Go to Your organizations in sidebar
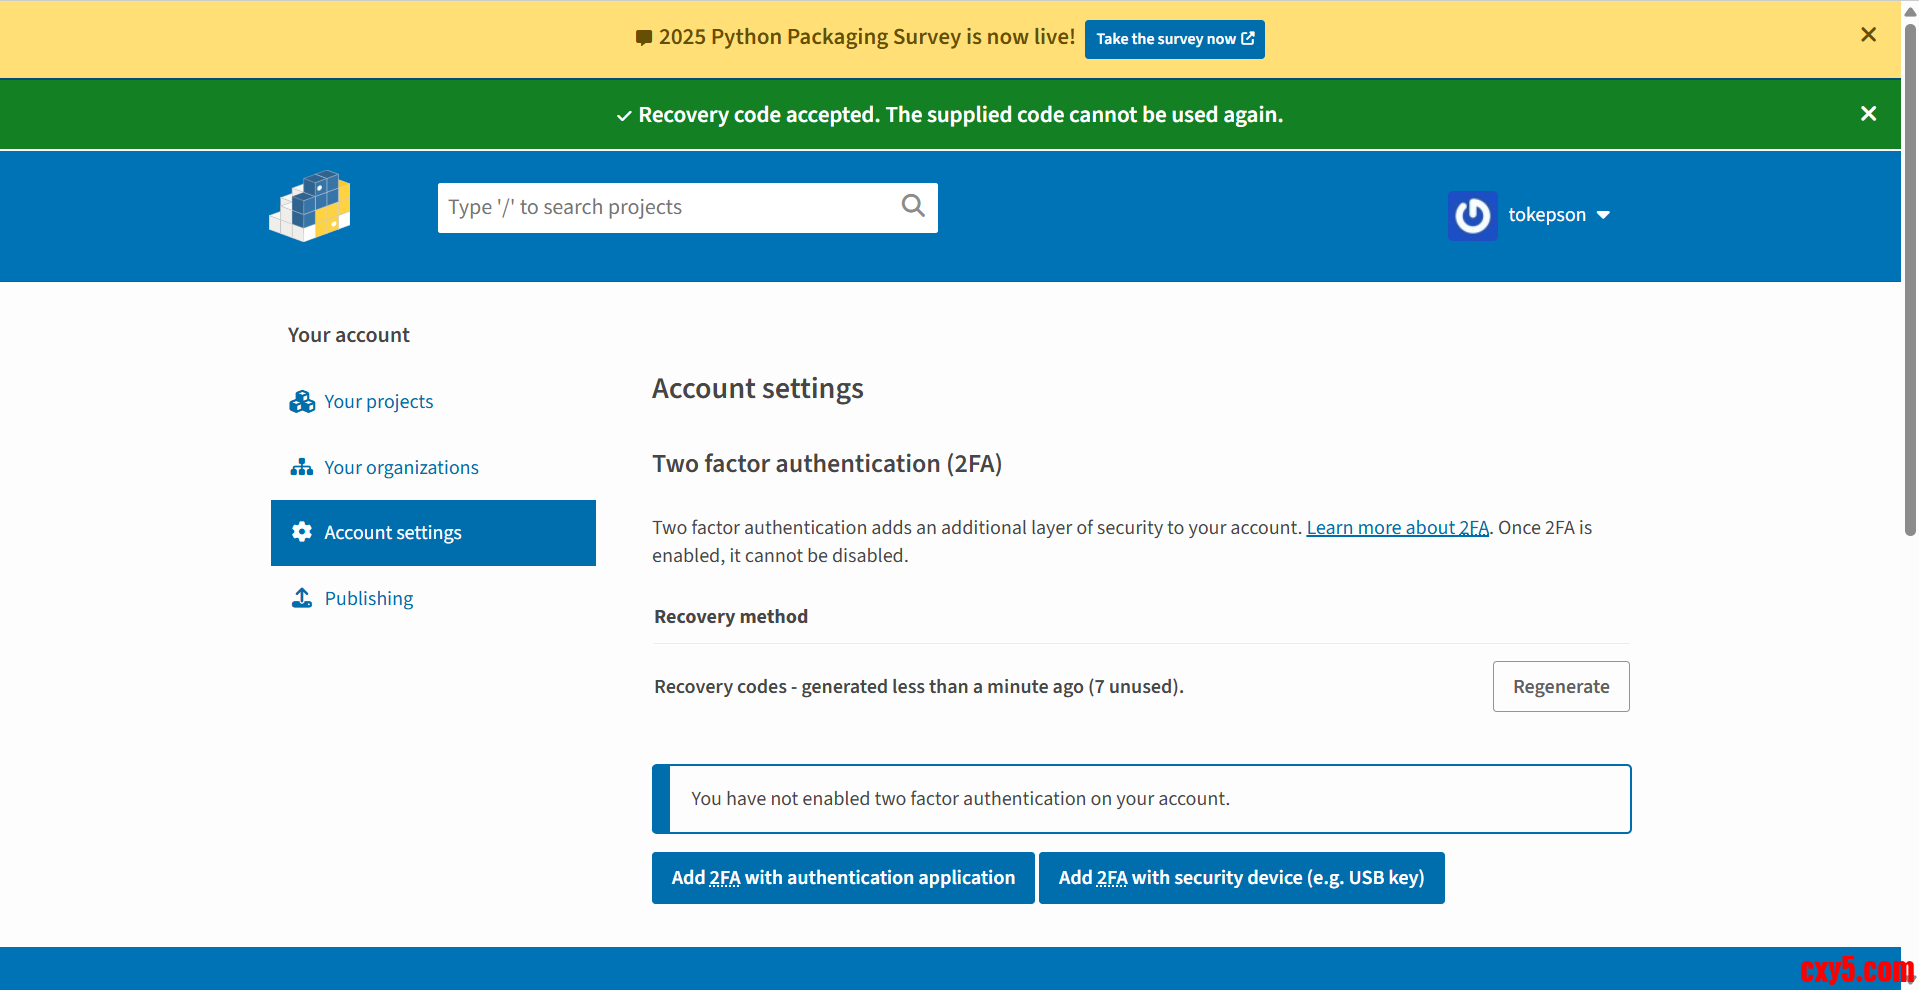This screenshot has height=990, width=1919. pyautogui.click(x=401, y=467)
